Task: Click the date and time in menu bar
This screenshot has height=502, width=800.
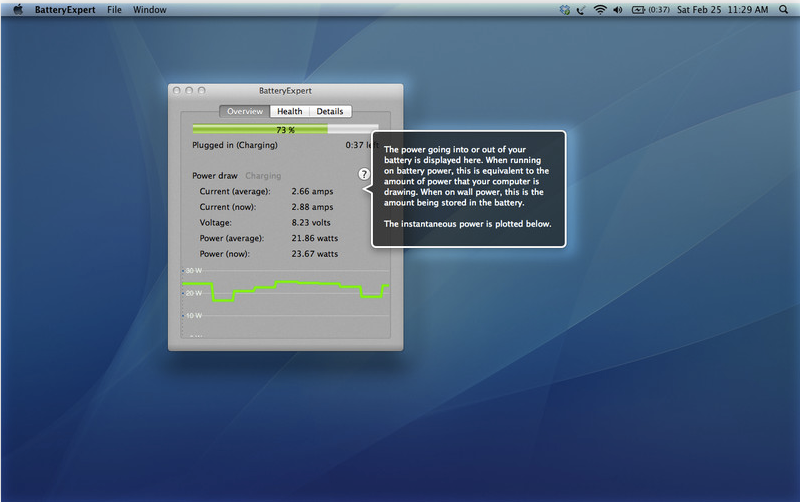Action: [722, 10]
